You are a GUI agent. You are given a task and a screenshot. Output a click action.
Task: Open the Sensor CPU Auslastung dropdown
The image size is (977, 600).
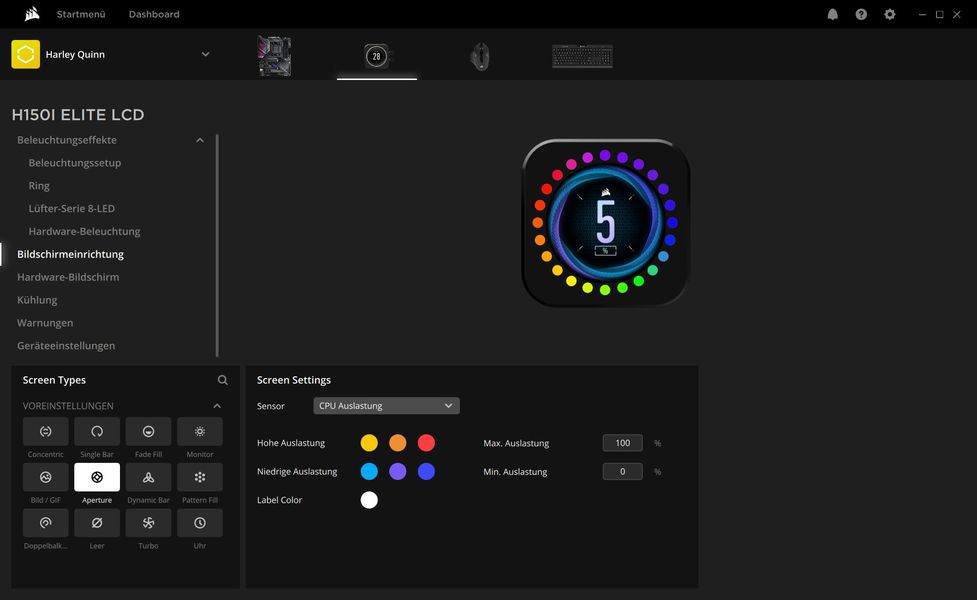pos(386,406)
